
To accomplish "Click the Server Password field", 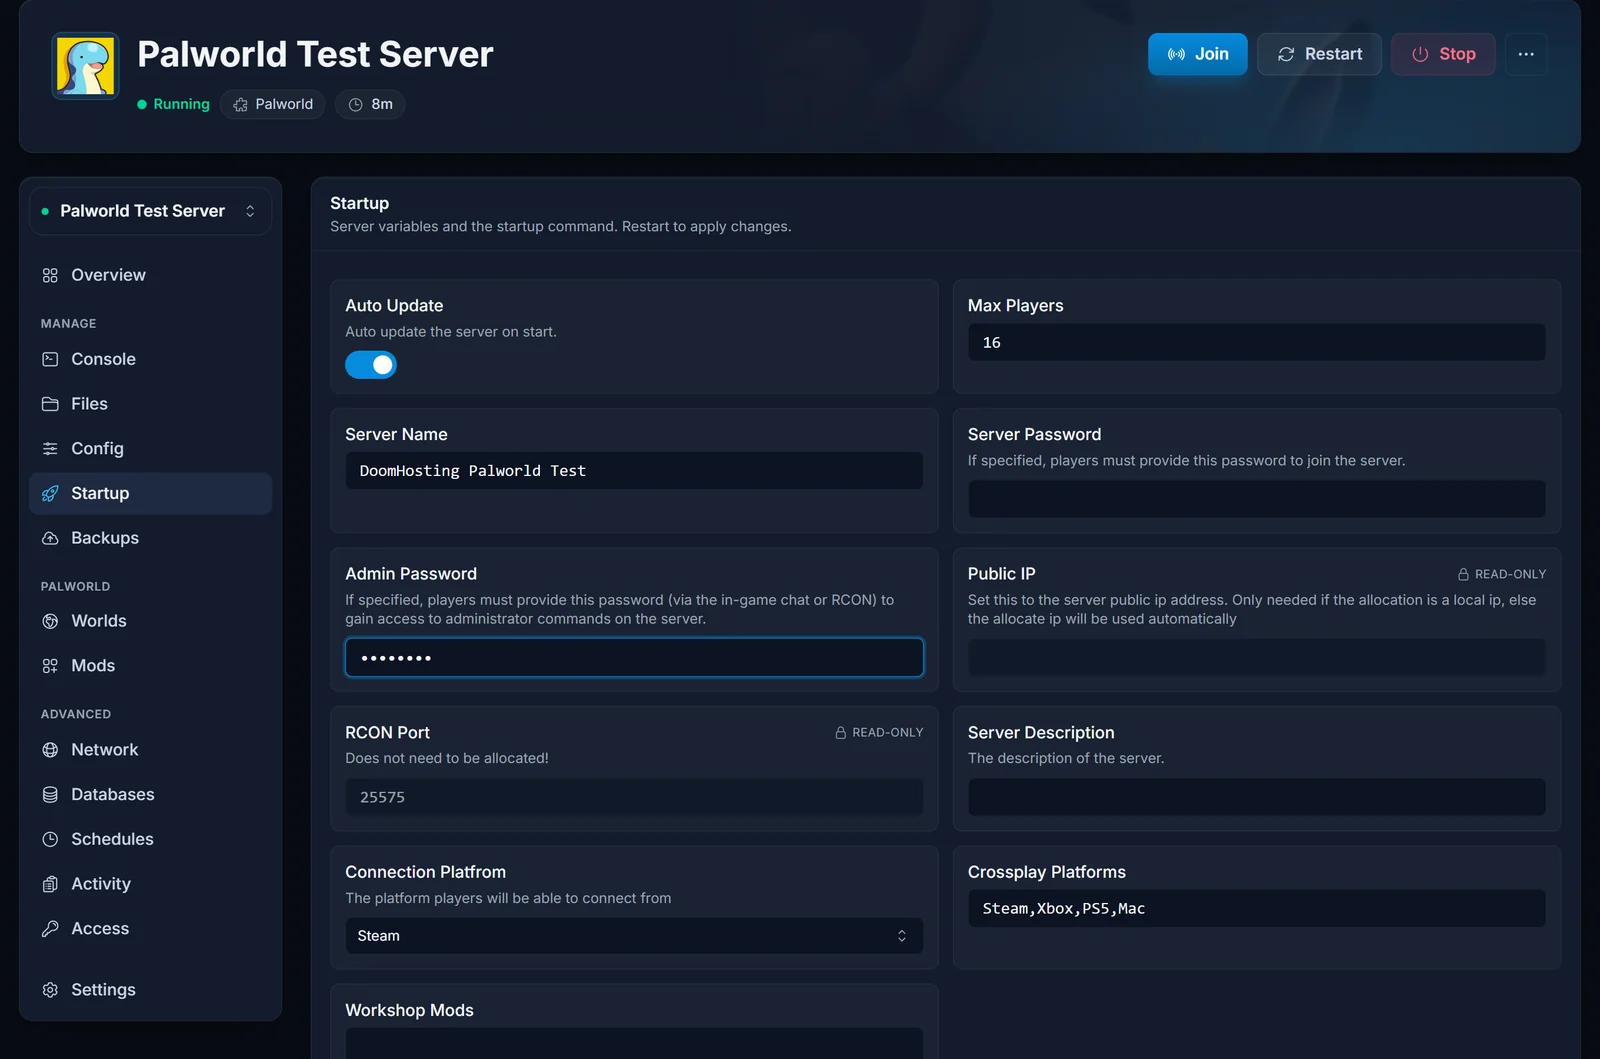I will (x=1256, y=499).
